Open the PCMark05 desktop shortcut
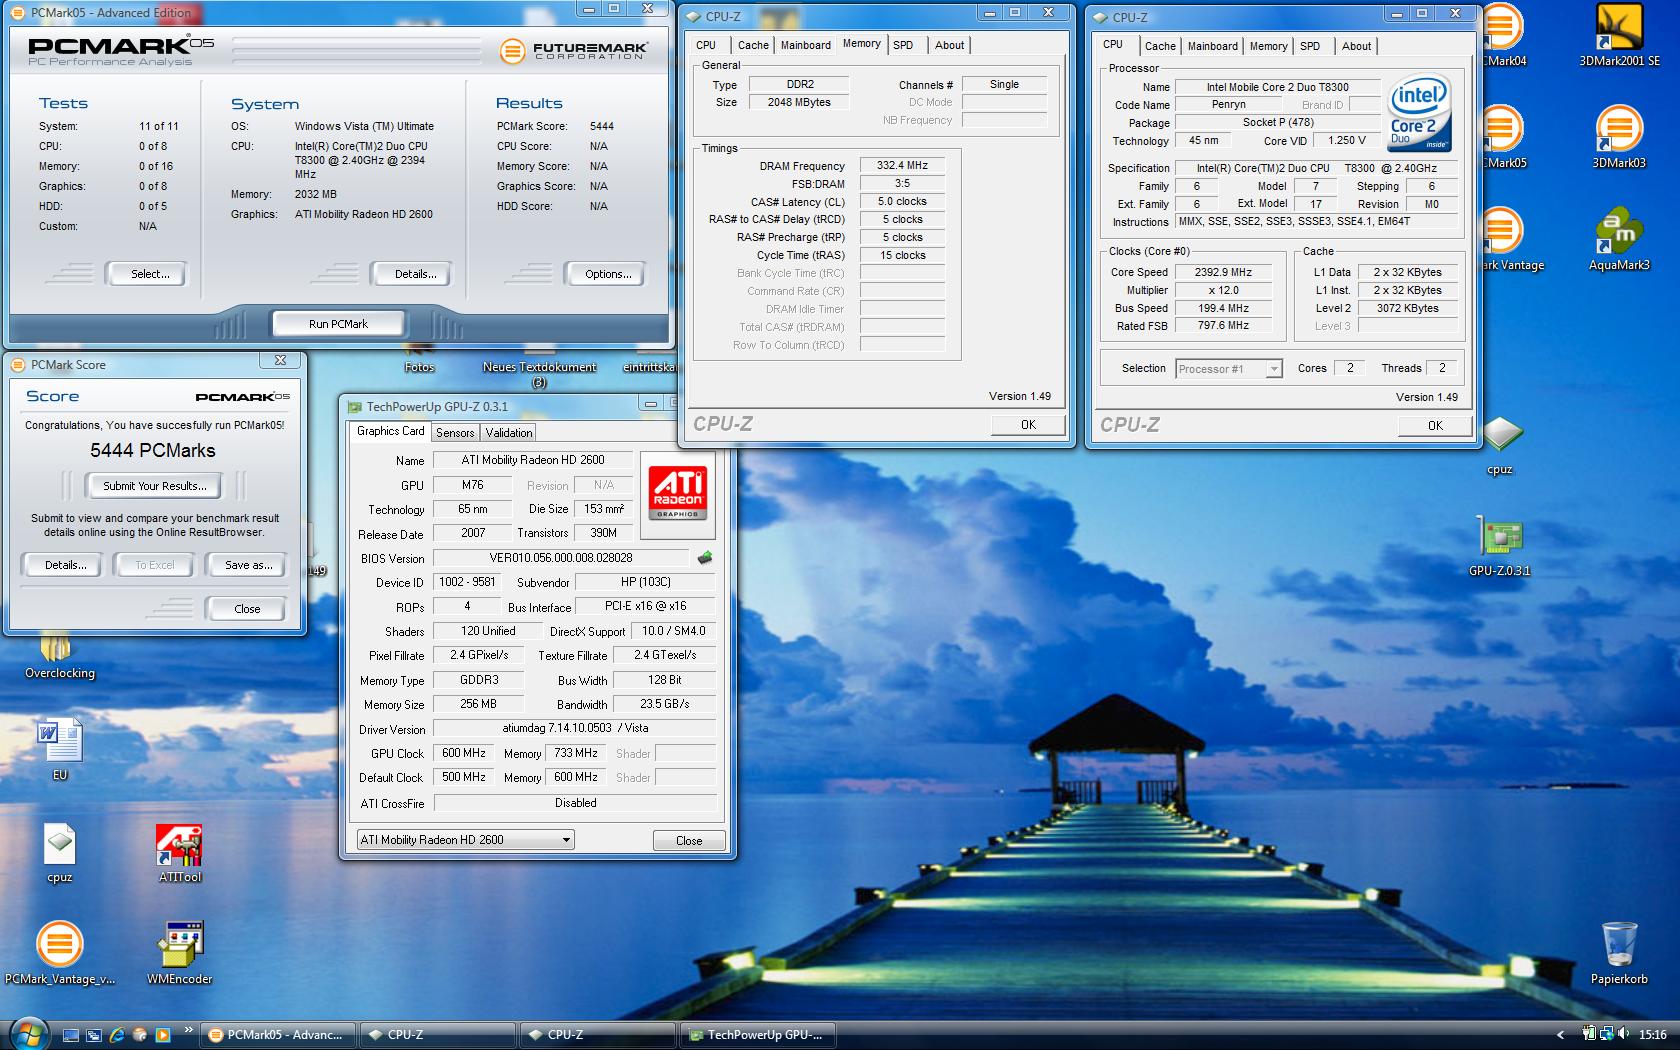The width and height of the screenshot is (1680, 1050). pos(1502,136)
